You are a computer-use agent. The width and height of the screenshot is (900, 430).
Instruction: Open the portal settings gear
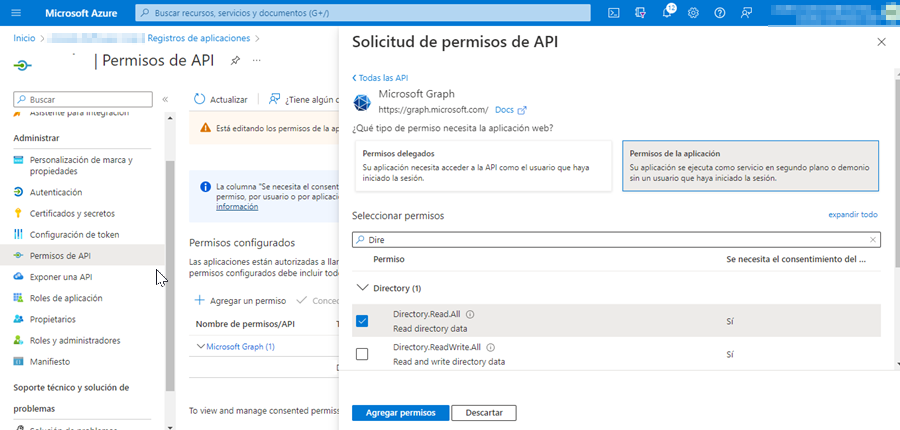coord(693,13)
